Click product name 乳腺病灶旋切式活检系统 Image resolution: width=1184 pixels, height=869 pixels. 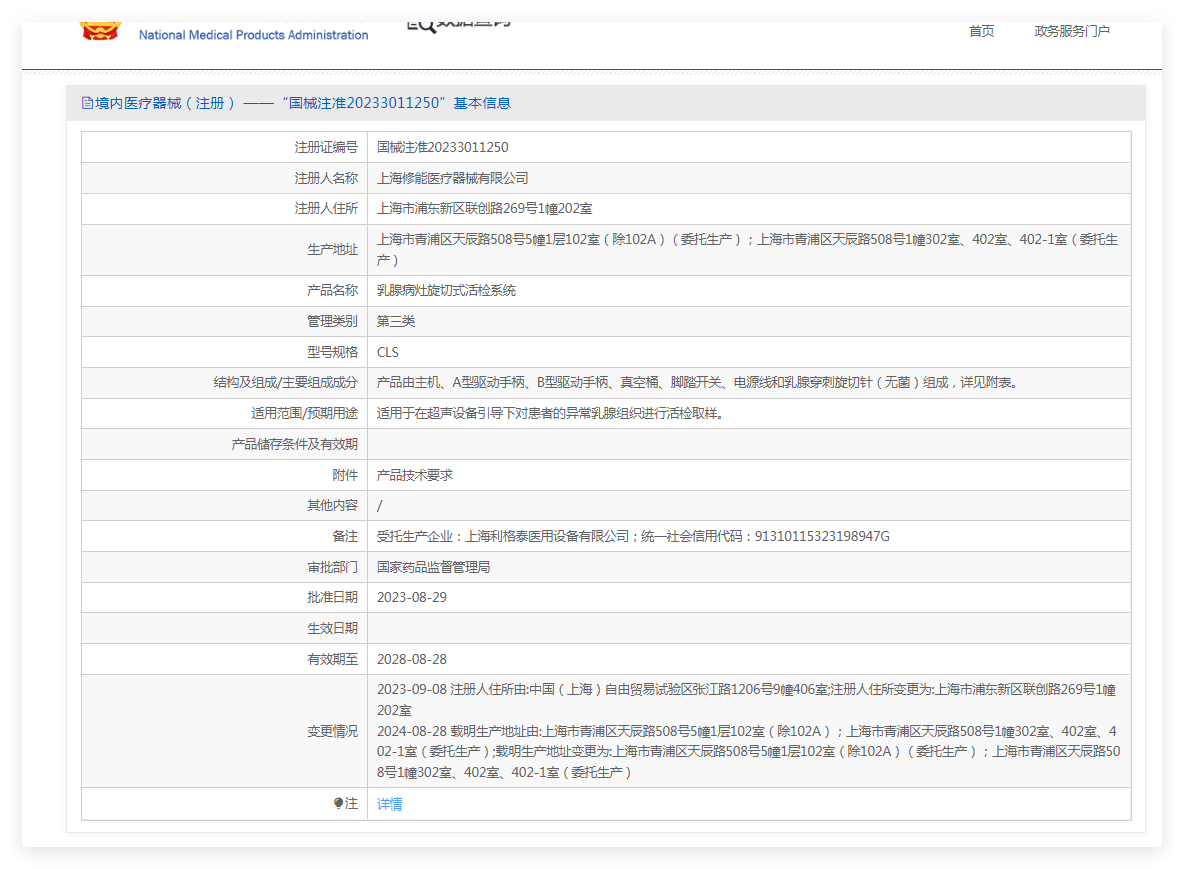(x=446, y=290)
